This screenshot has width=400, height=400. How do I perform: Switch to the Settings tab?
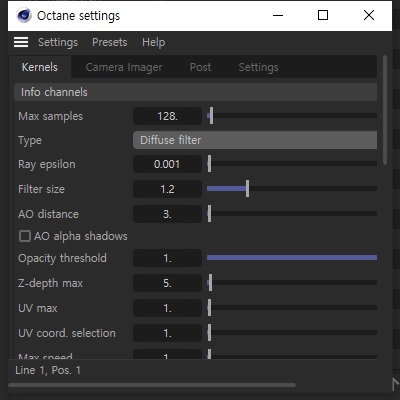258,67
